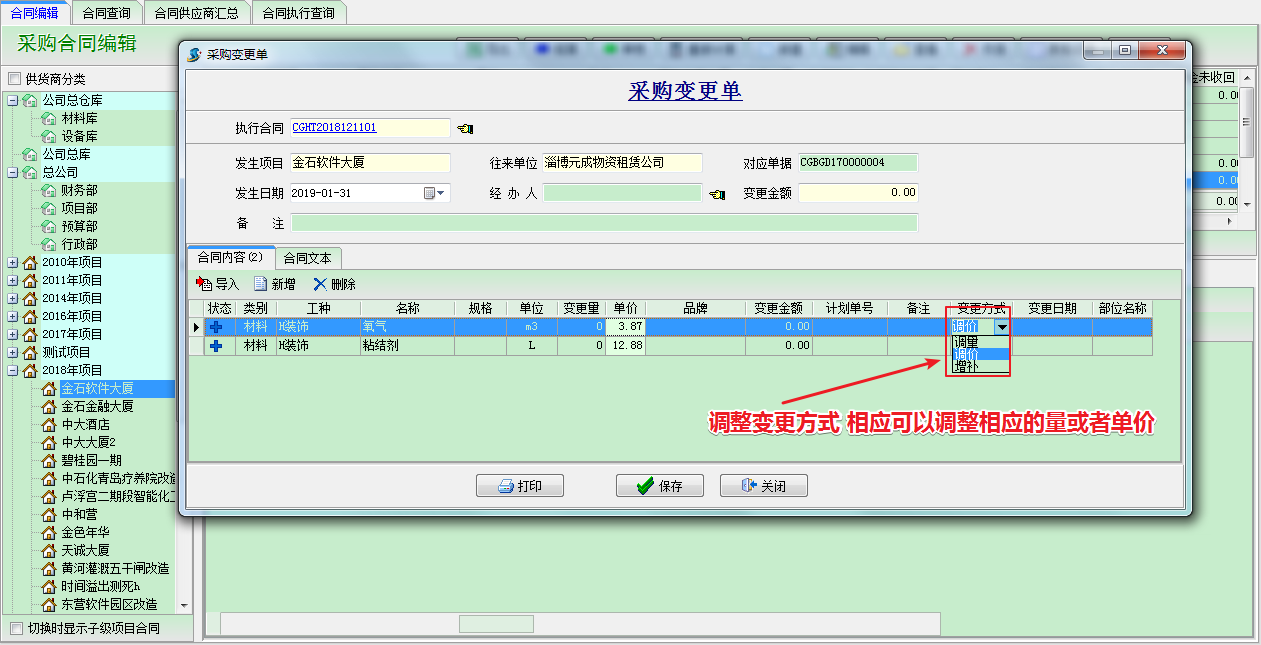The width and height of the screenshot is (1261, 645).
Task: Select the 合同内容 (2) tab
Action: pyautogui.click(x=230, y=256)
